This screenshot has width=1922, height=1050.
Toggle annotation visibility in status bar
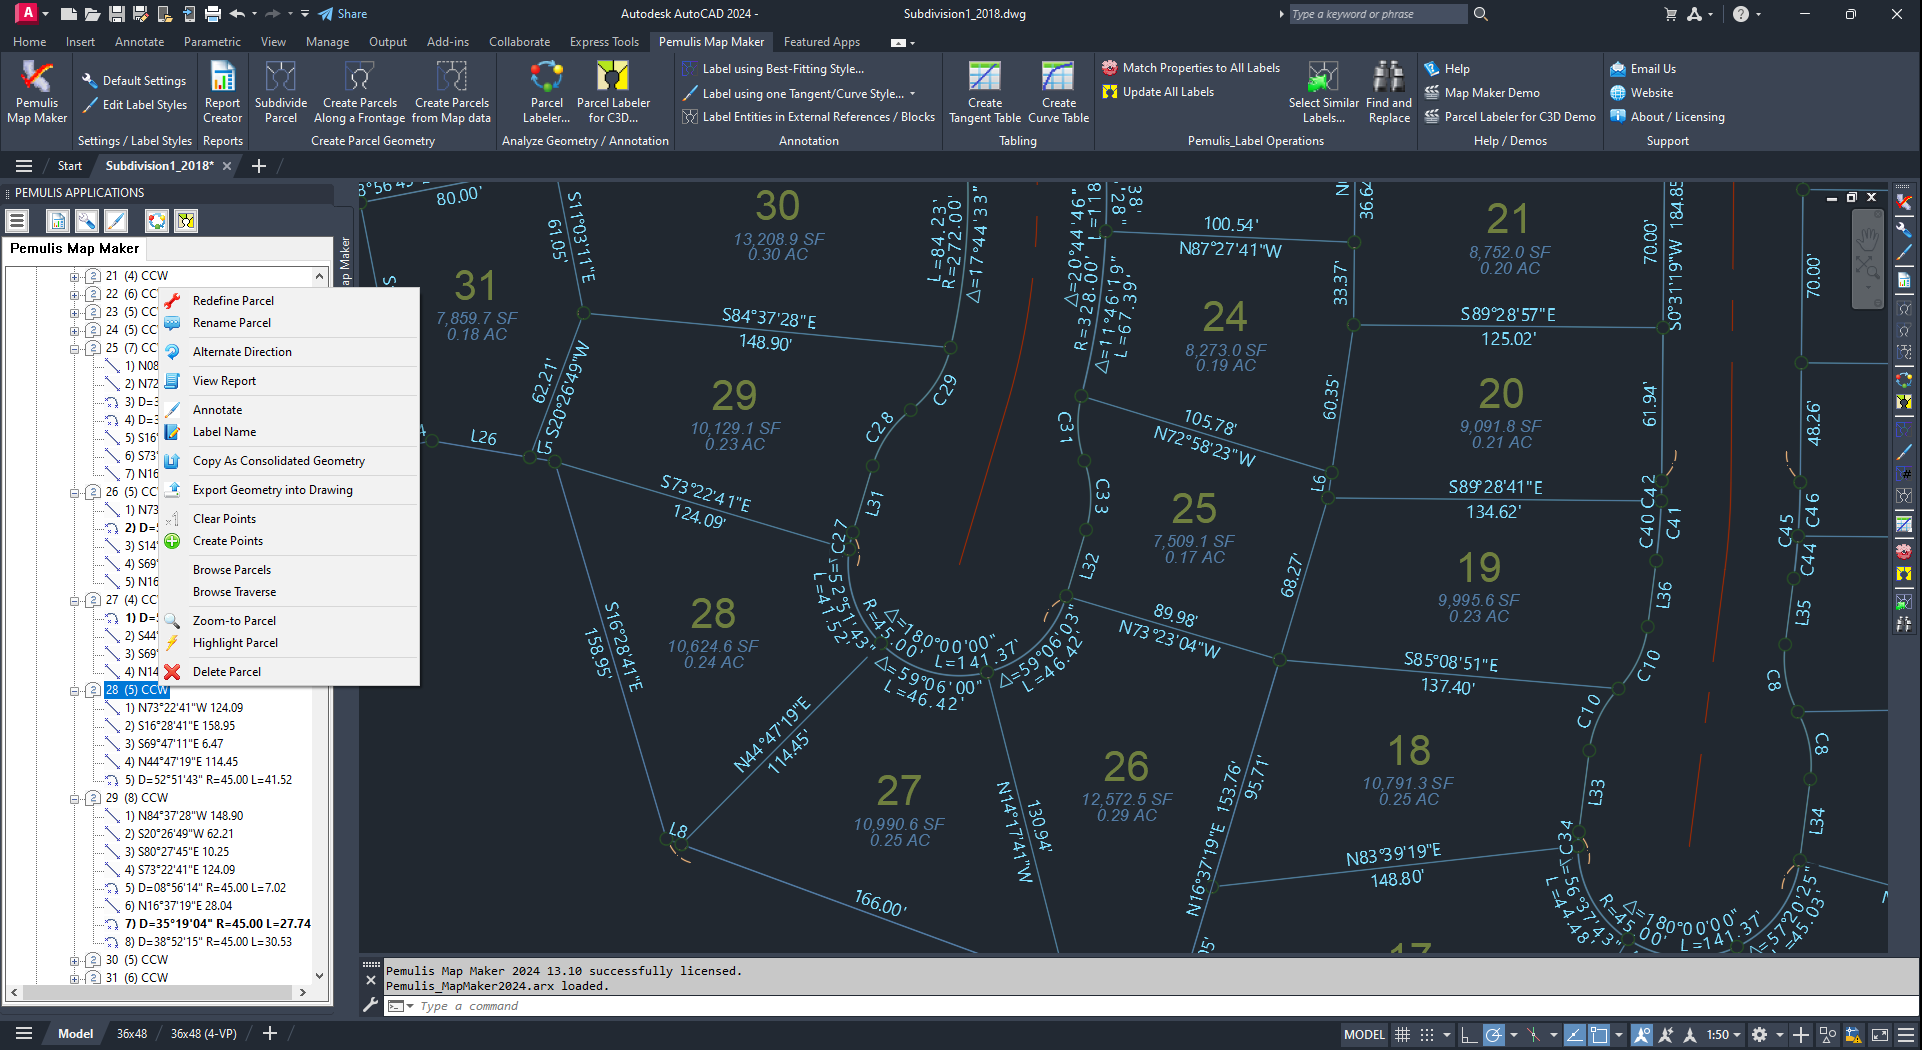pos(1641,1035)
